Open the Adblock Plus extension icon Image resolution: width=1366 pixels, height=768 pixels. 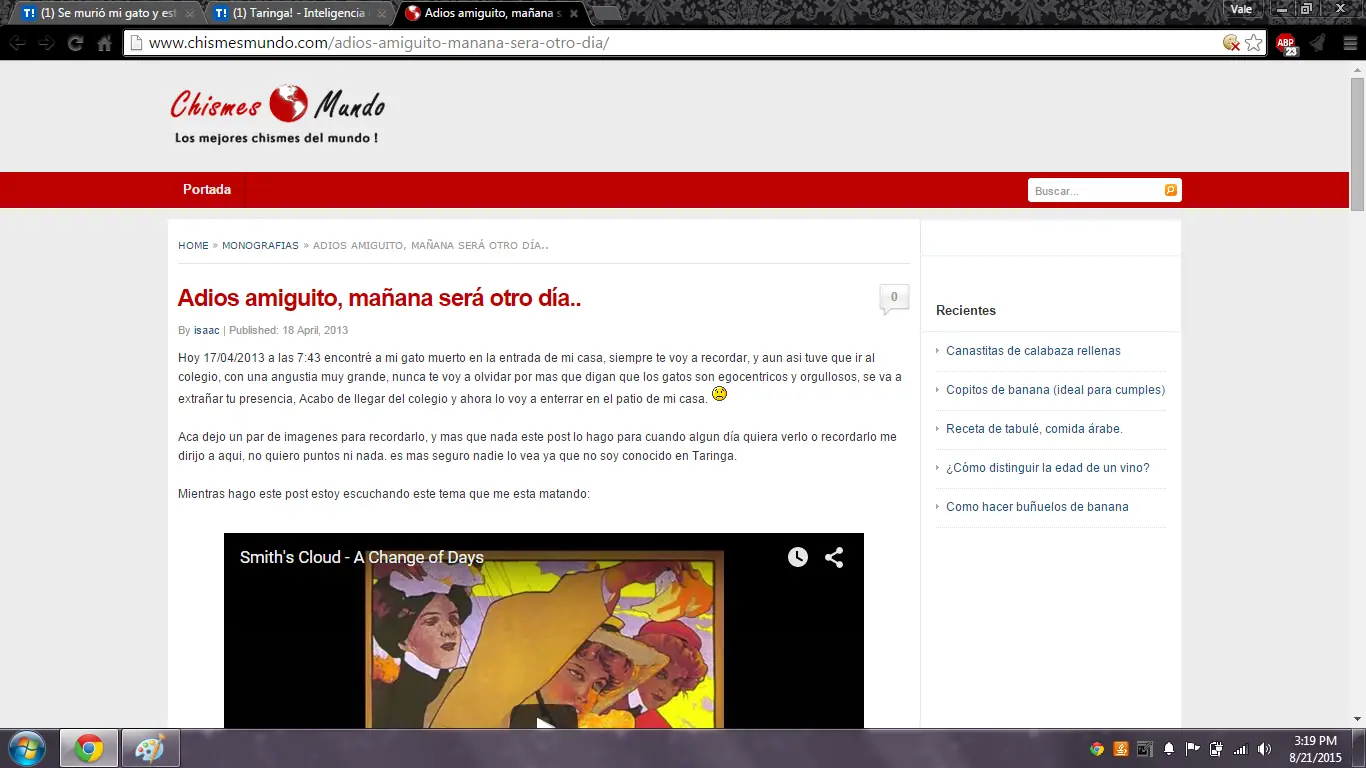click(x=1286, y=43)
